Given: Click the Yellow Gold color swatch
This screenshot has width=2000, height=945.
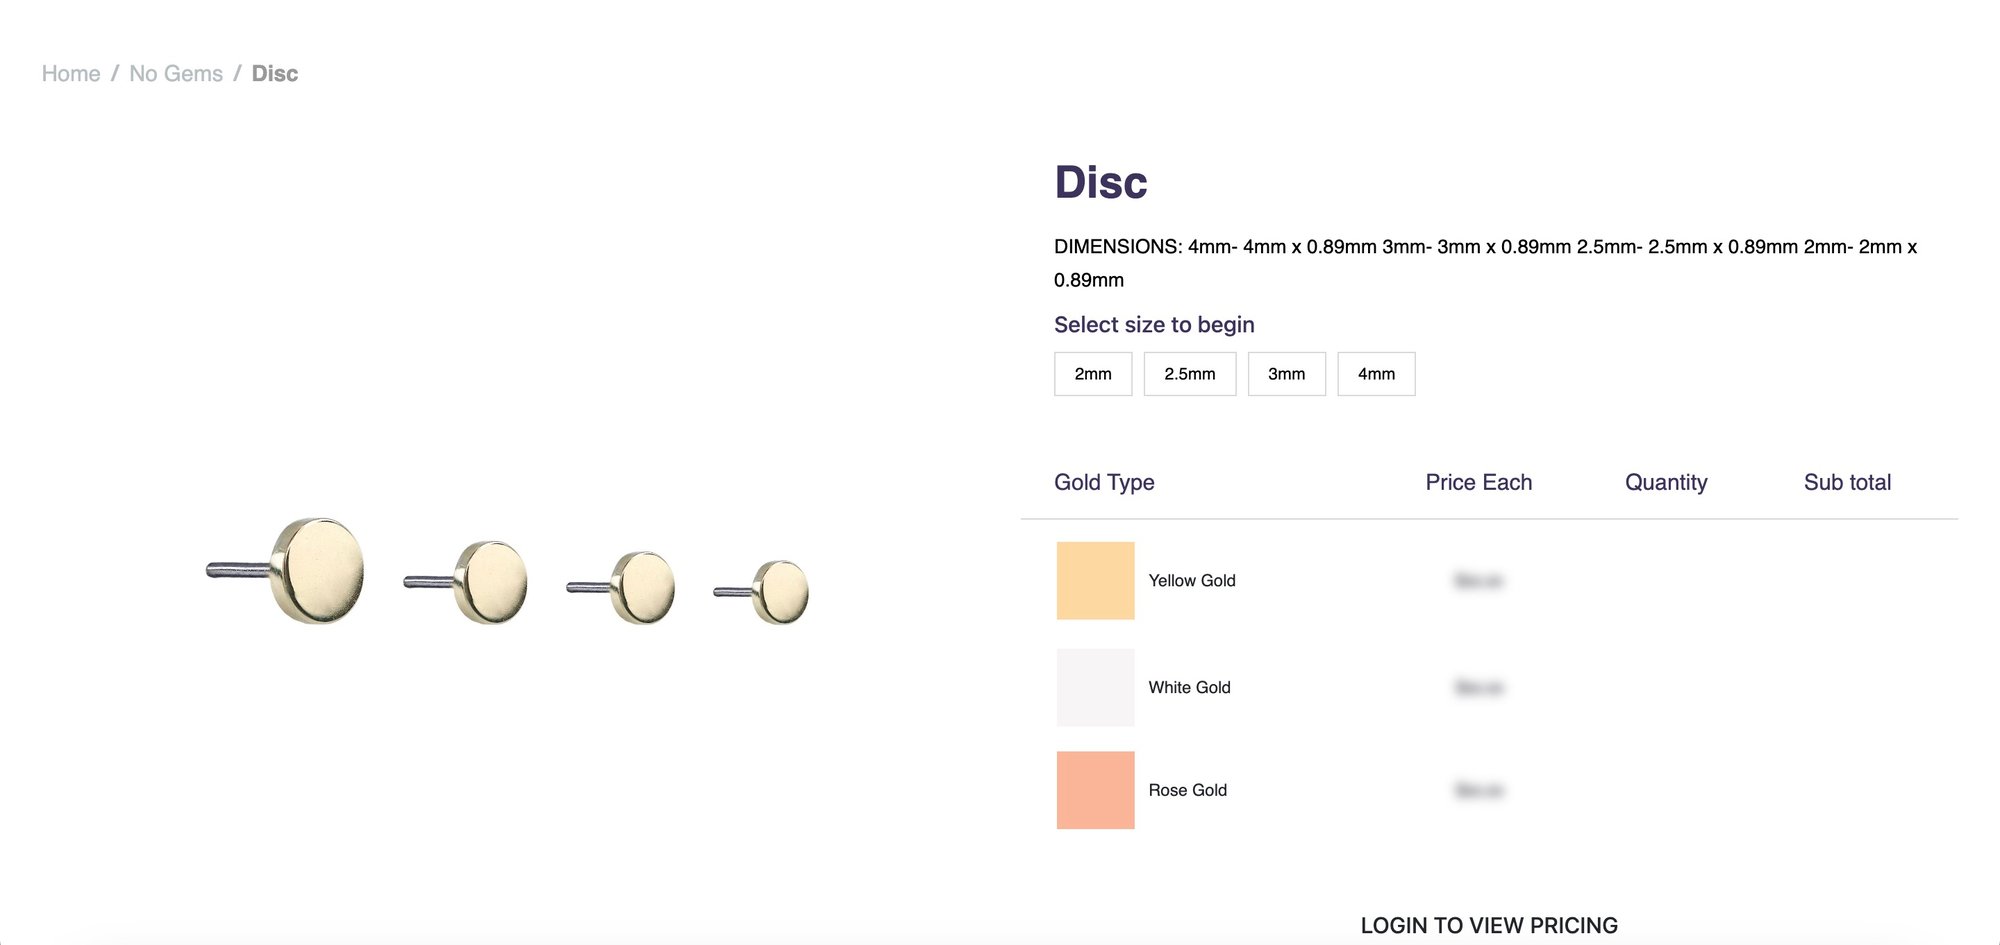Looking at the screenshot, I should pos(1095,581).
